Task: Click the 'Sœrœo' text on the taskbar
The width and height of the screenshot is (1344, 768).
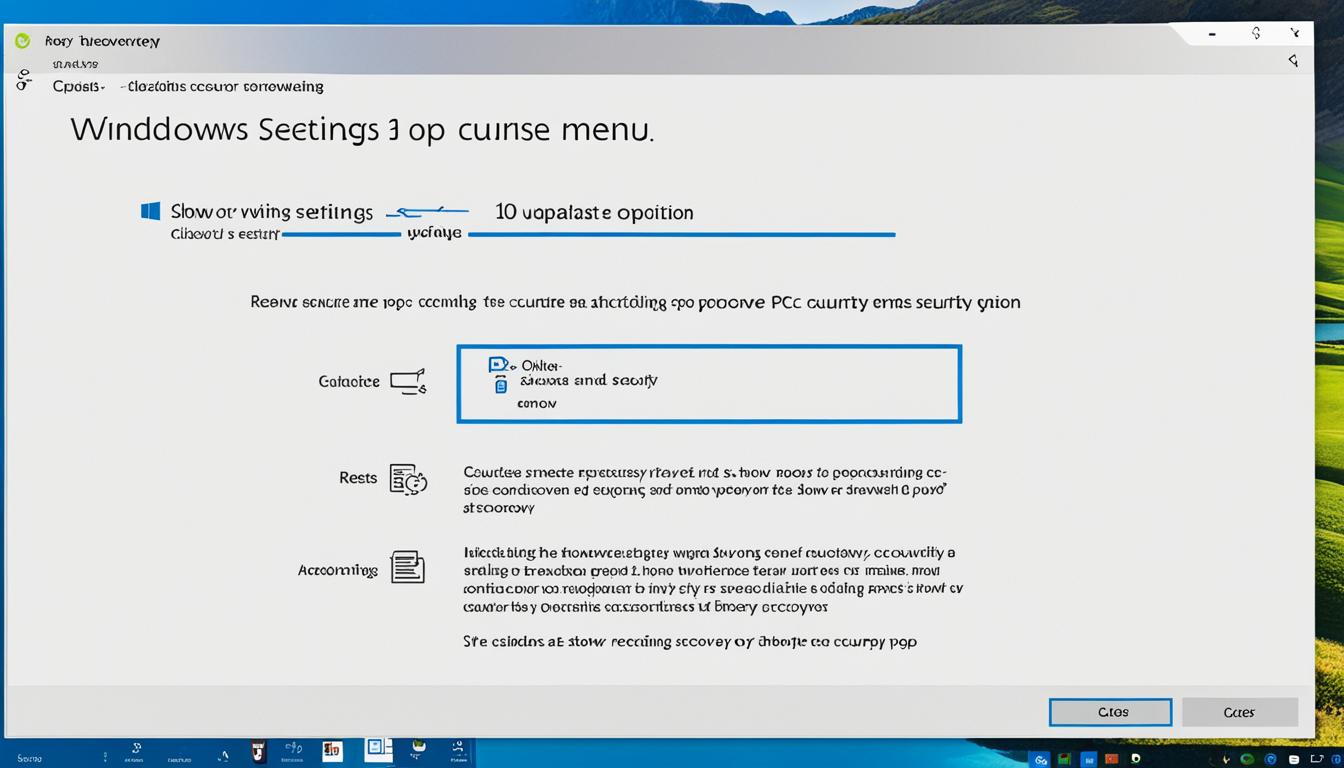Action: tap(30, 759)
